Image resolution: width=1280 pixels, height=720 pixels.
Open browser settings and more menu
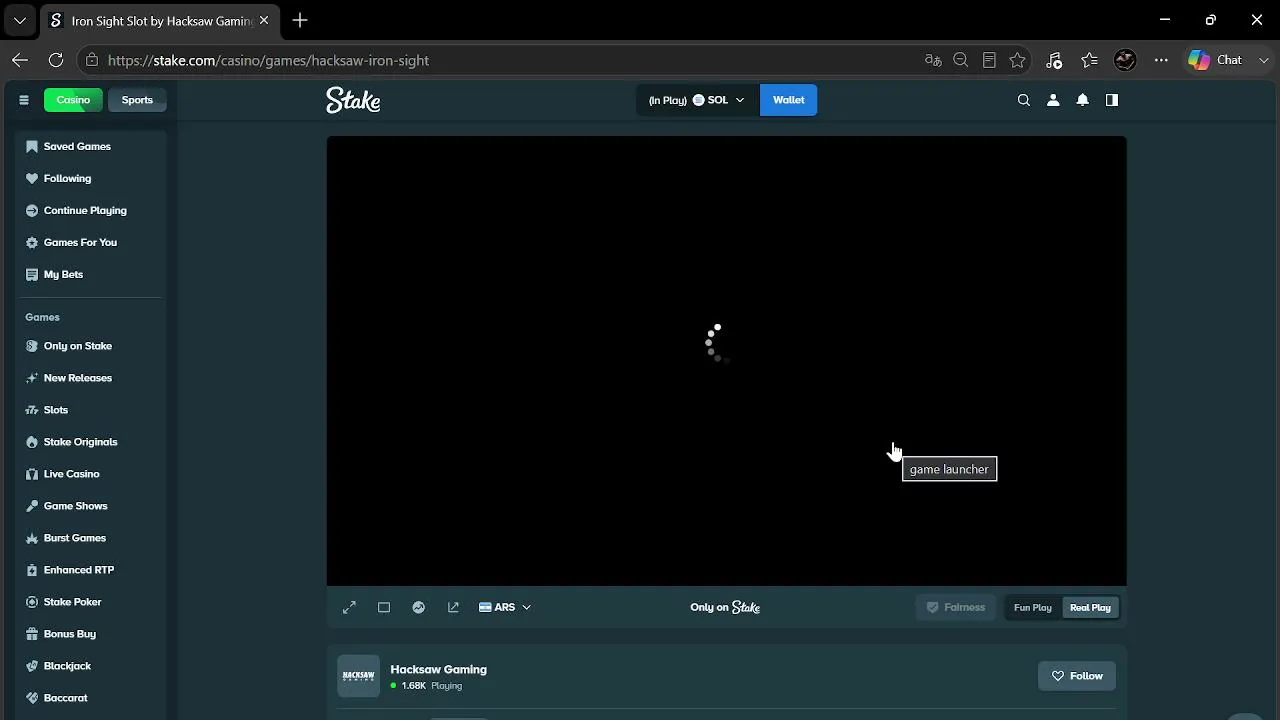[x=1161, y=60]
